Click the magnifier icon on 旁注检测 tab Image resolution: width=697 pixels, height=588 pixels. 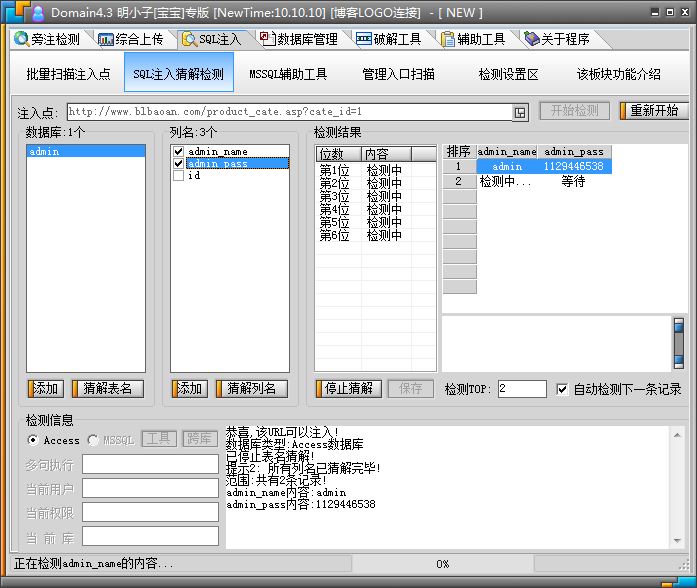21,39
